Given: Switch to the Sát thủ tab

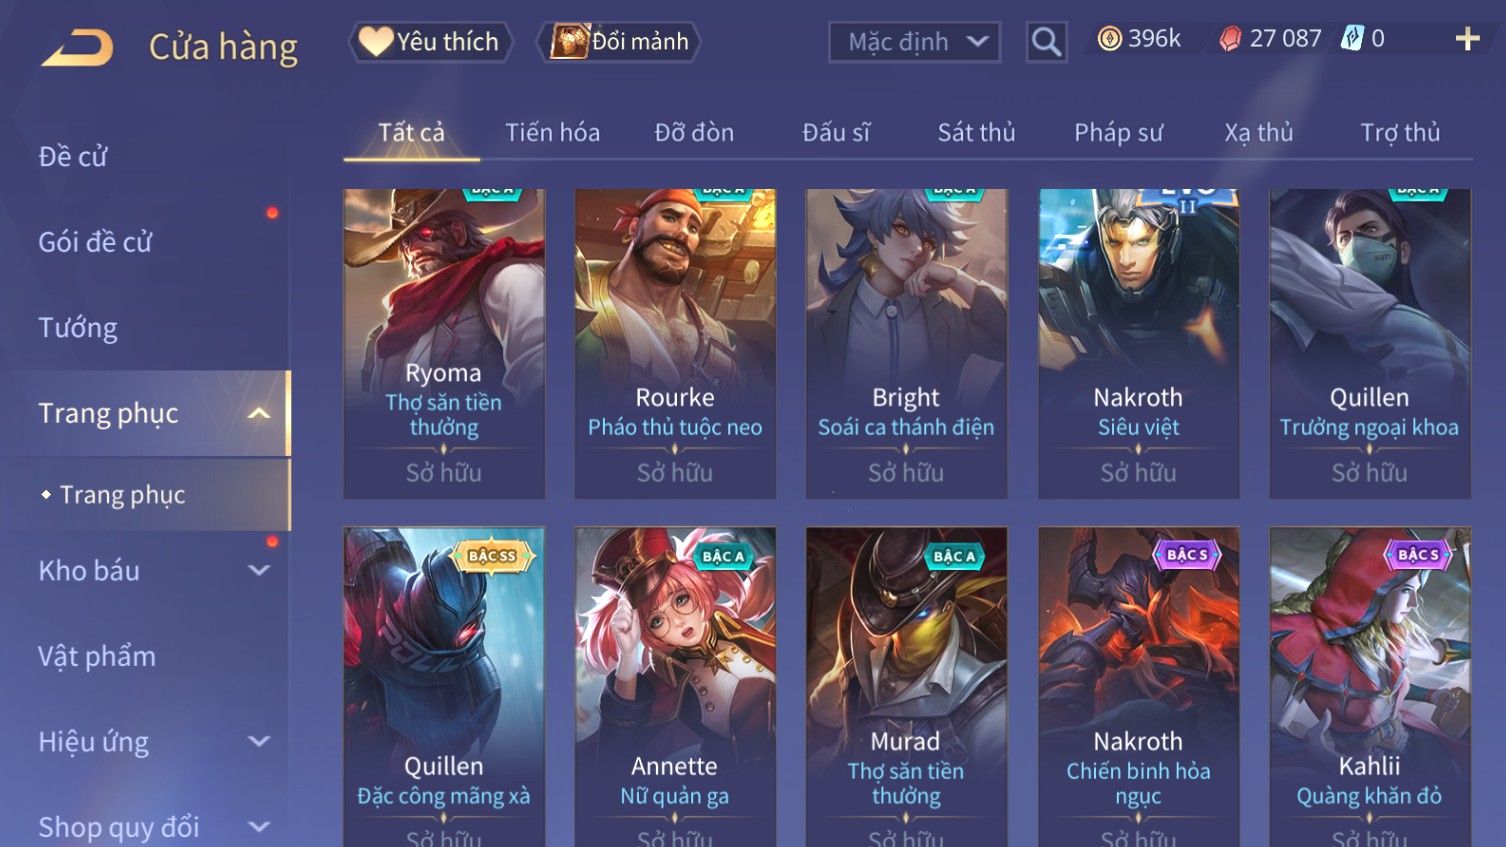Looking at the screenshot, I should tap(976, 133).
